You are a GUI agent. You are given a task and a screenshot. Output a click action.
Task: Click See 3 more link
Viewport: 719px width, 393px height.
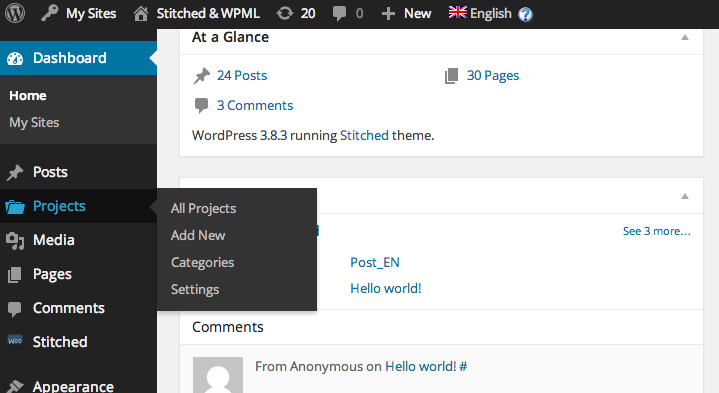click(x=657, y=231)
